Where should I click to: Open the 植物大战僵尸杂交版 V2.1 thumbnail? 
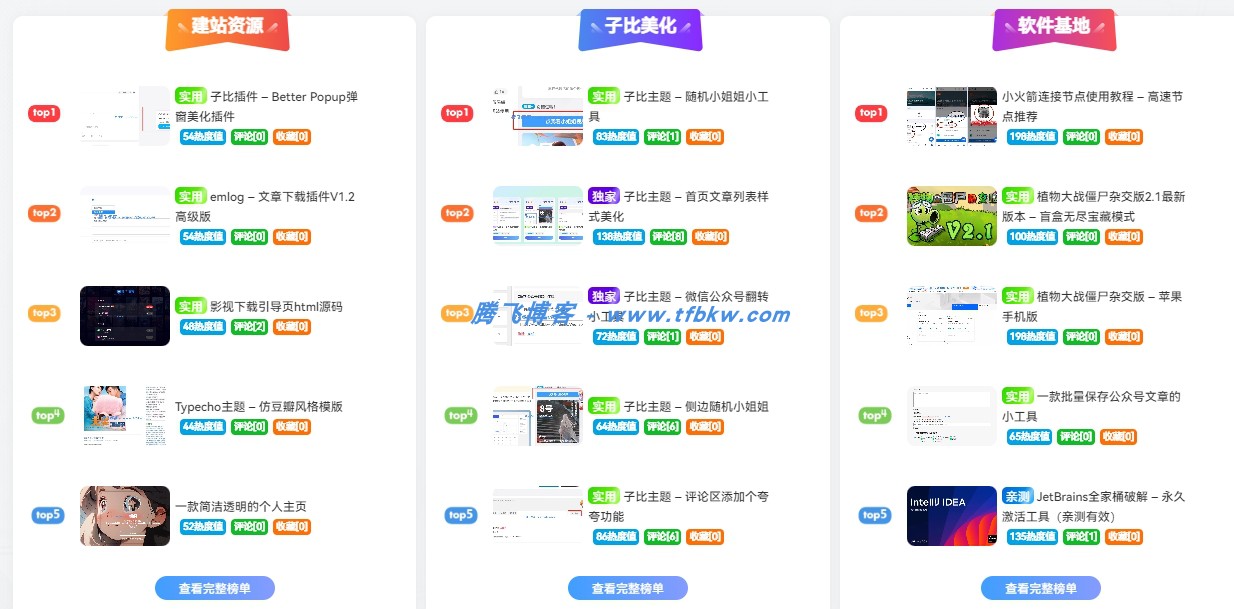pyautogui.click(x=951, y=215)
